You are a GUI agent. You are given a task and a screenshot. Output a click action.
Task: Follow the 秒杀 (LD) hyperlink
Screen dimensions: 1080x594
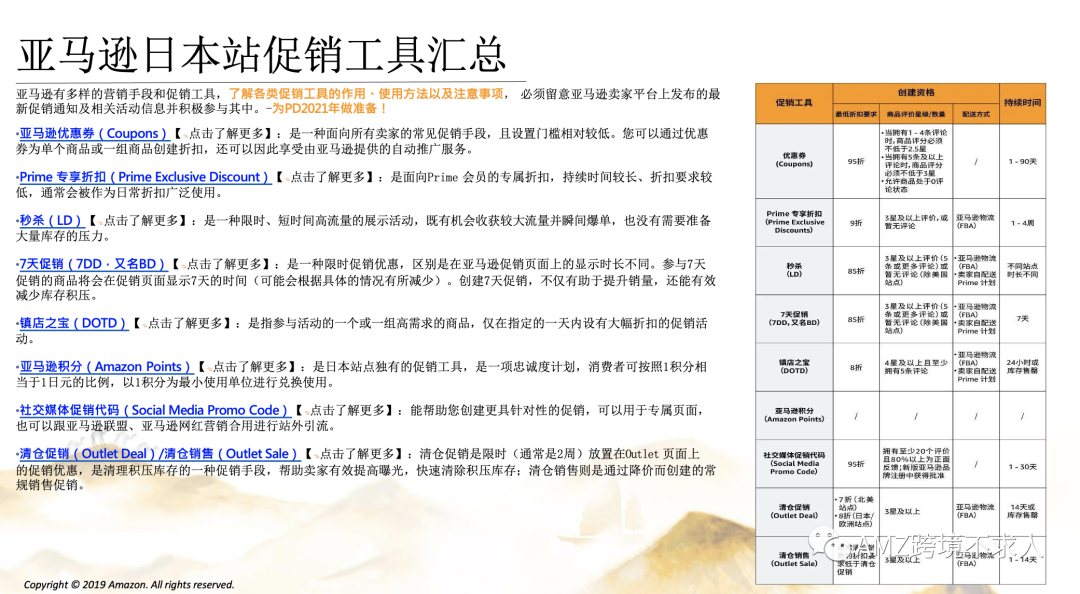coord(50,221)
